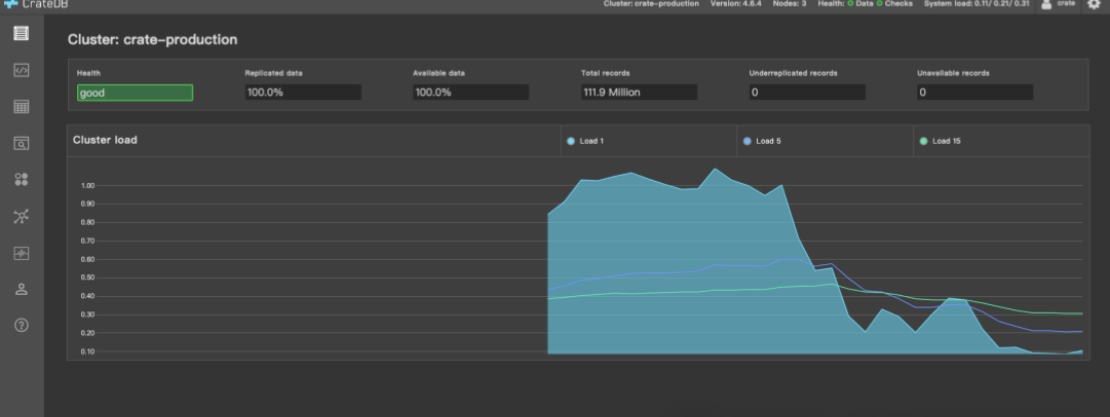
Task: Click the 'Total records' label
Action: click(605, 73)
